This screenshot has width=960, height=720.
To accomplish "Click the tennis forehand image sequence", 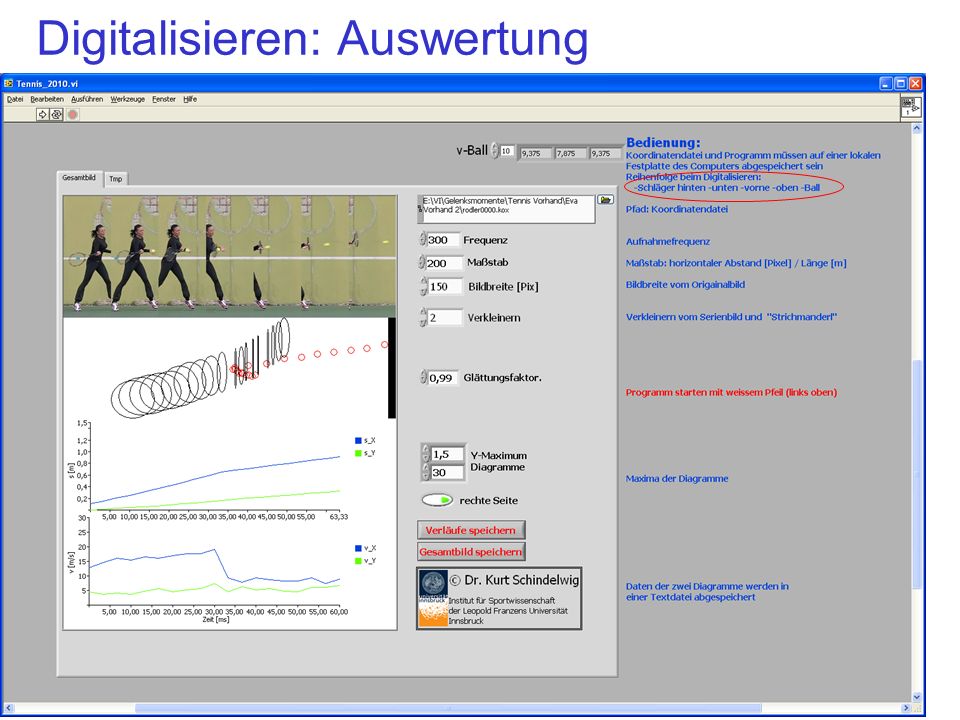I will [230, 256].
